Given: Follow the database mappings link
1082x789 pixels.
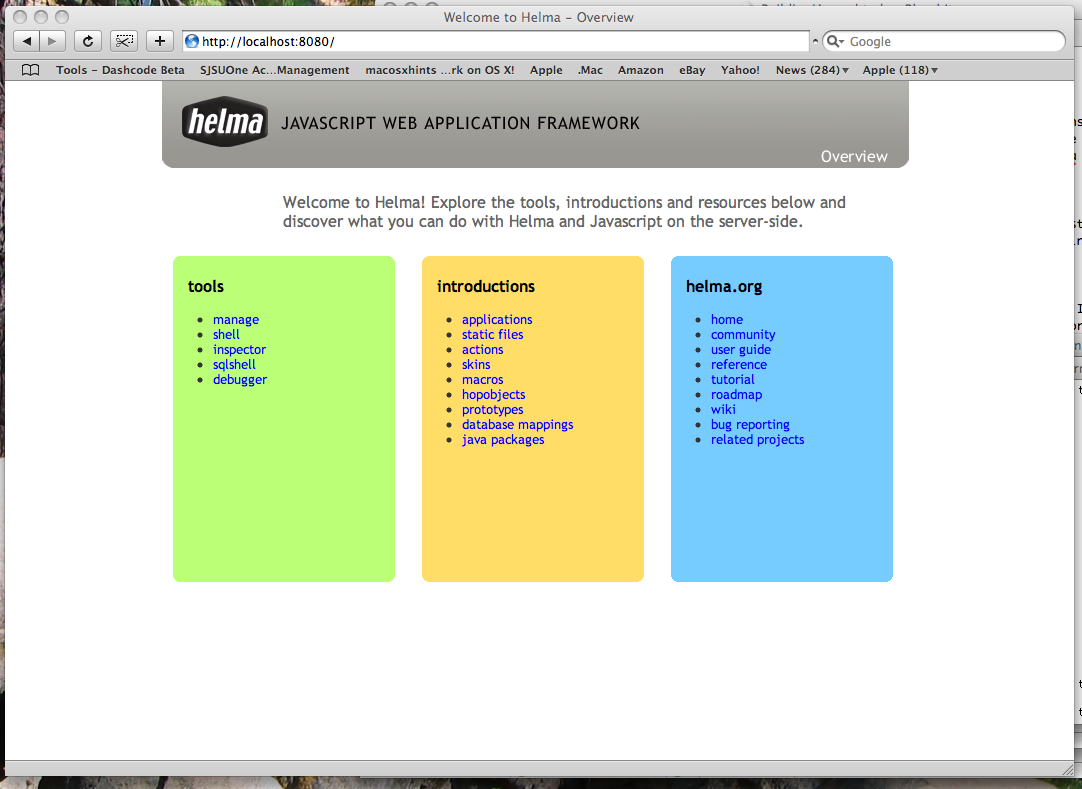Looking at the screenshot, I should click(518, 425).
